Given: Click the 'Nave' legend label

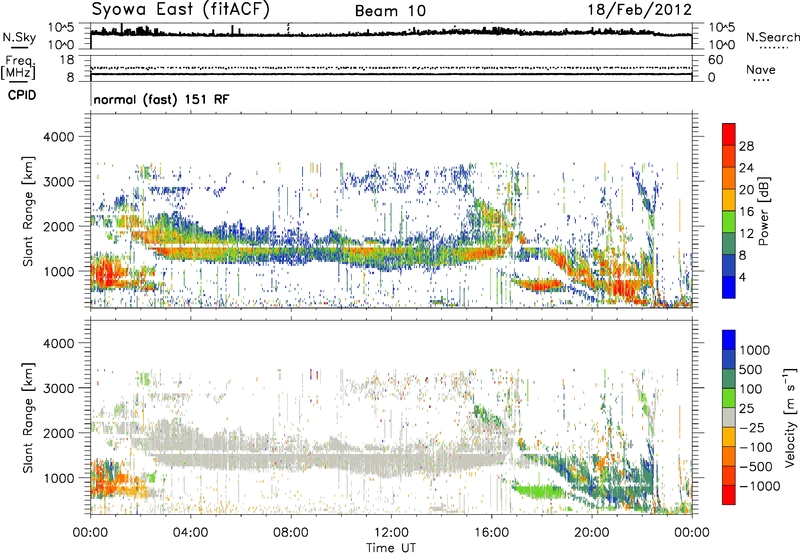Looking at the screenshot, I should (x=761, y=69).
